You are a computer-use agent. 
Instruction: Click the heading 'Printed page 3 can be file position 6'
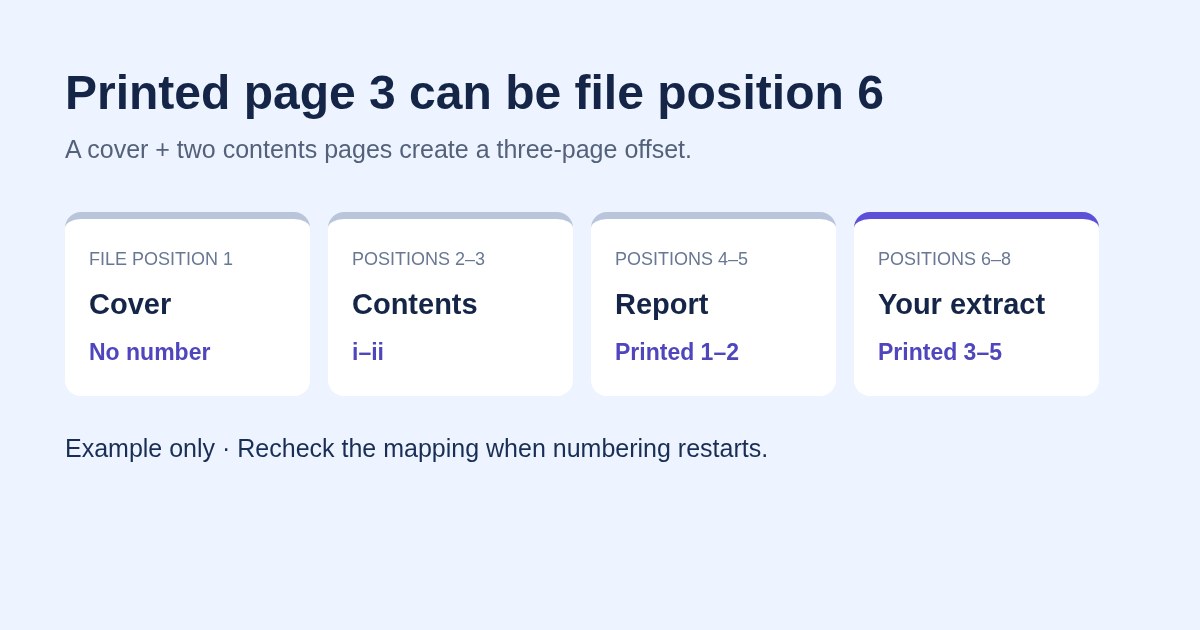point(474,92)
